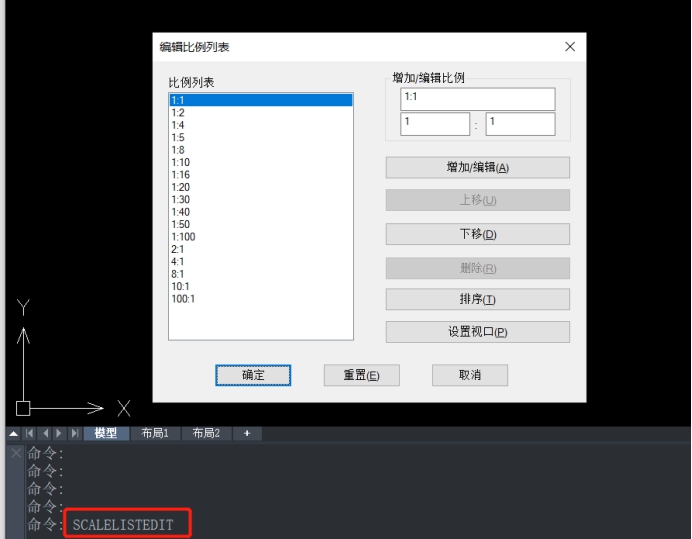
Task: Open 设置视口(P) button
Action: 477,332
